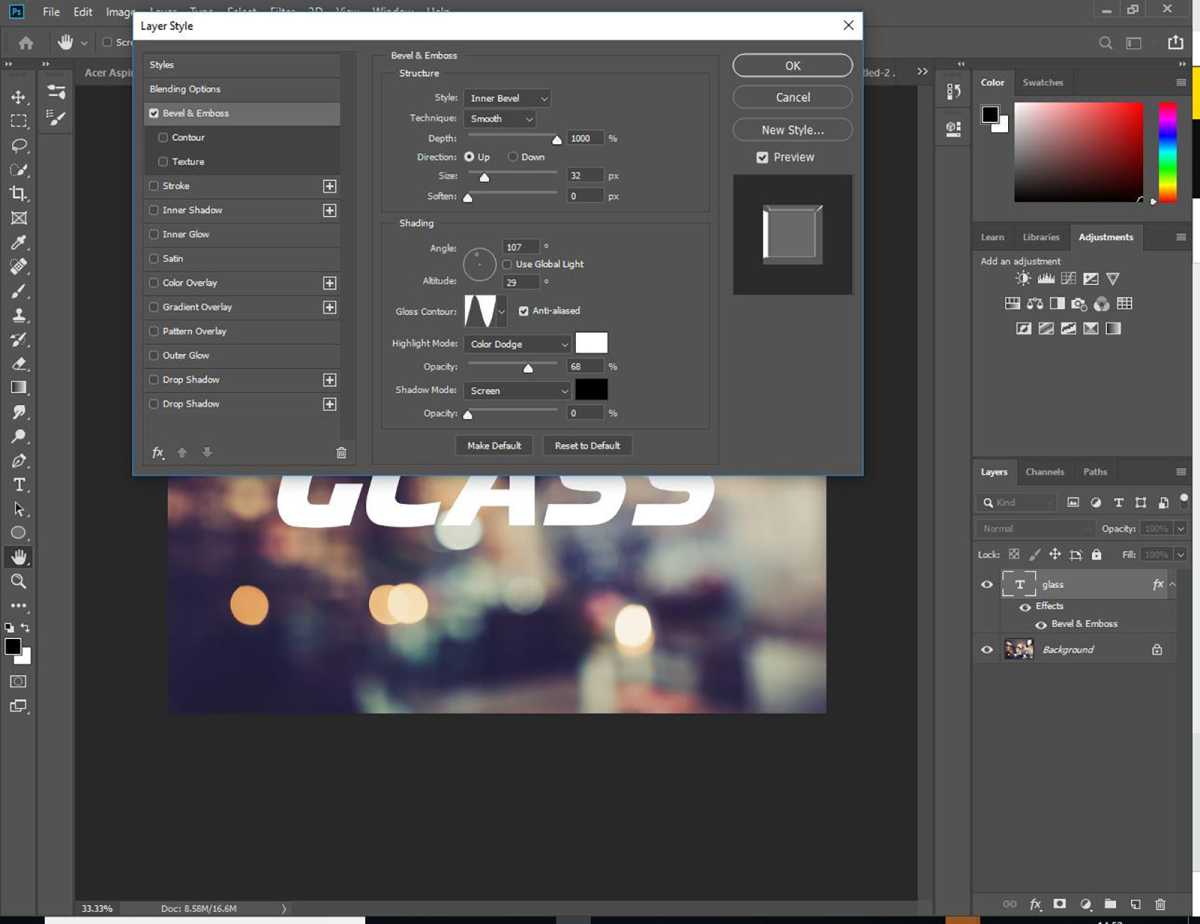Select the Crop tool
1200x924 pixels.
click(x=18, y=193)
